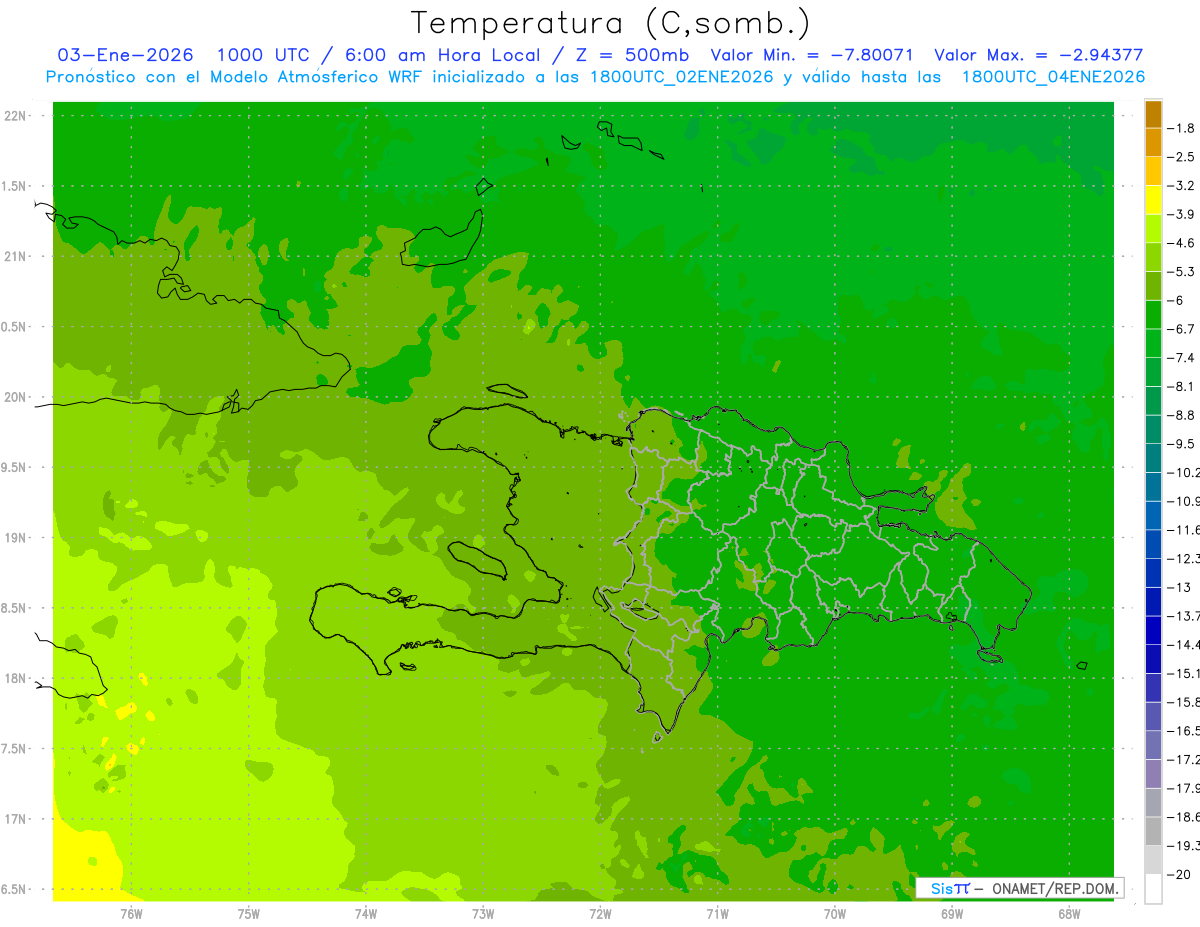Image resolution: width=1200 pixels, height=927 pixels.
Task: Click the "8.5N" latitude tick label
Action: click(x=15, y=608)
